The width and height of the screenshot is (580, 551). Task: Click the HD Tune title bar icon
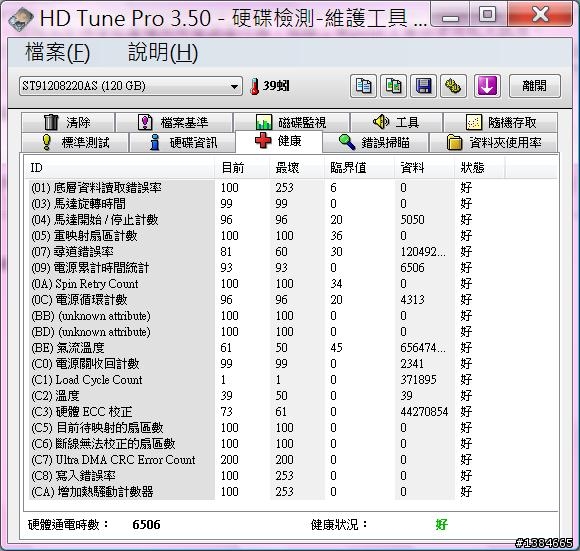pyautogui.click(x=21, y=19)
